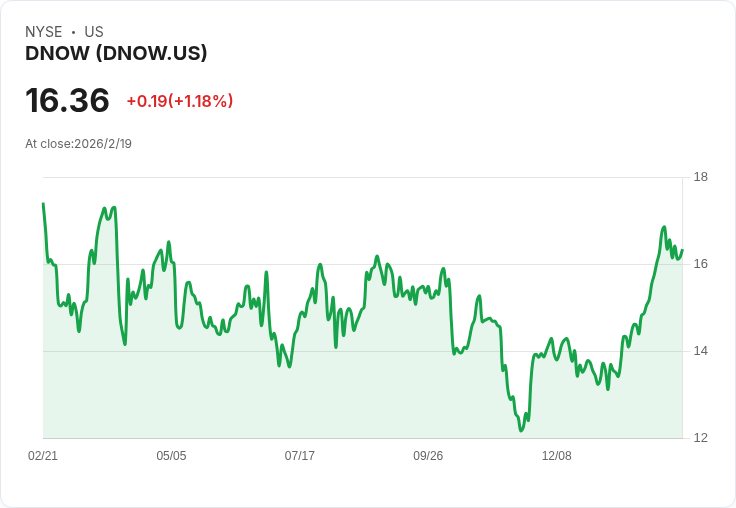Click the chart's lowest point near 12
This screenshot has width=736, height=508.
click(521, 430)
